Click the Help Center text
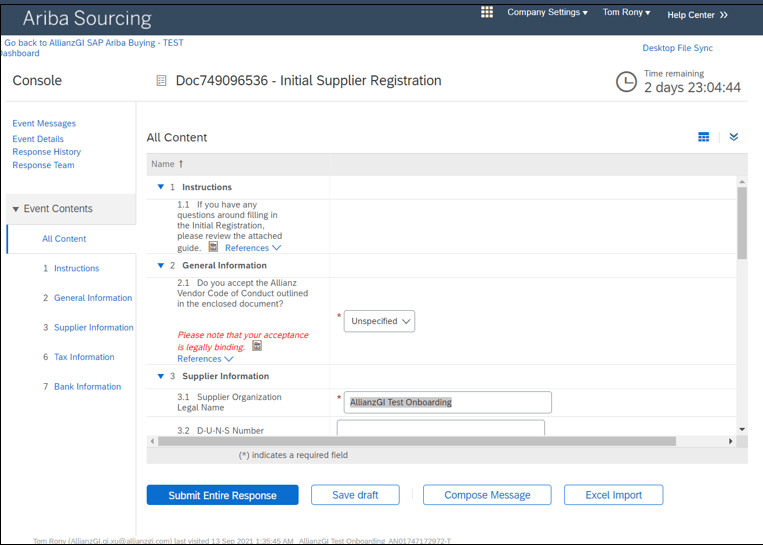The width and height of the screenshot is (763, 545). coord(690,15)
